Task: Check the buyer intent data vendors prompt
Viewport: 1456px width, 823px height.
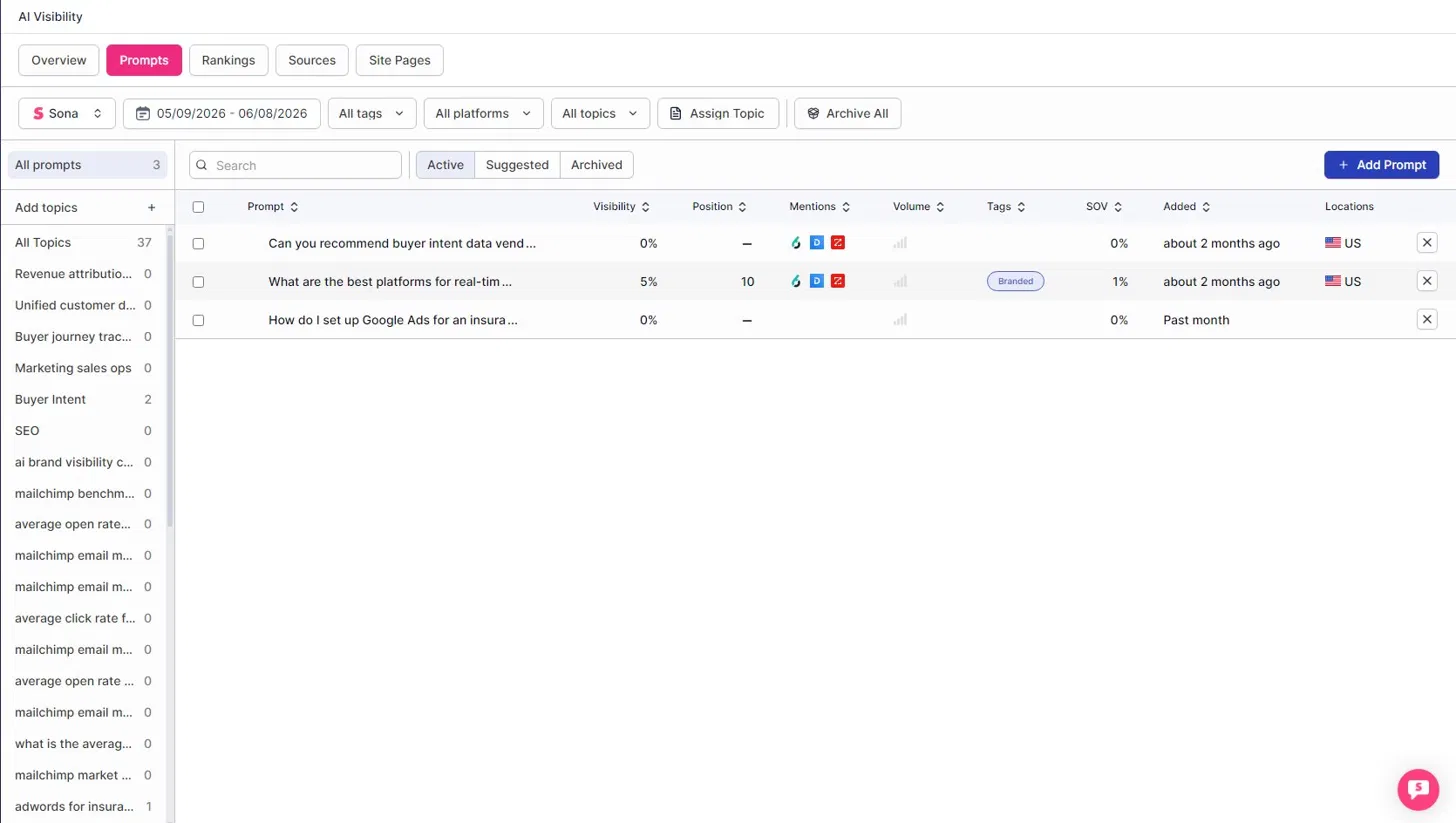Action: [x=198, y=243]
